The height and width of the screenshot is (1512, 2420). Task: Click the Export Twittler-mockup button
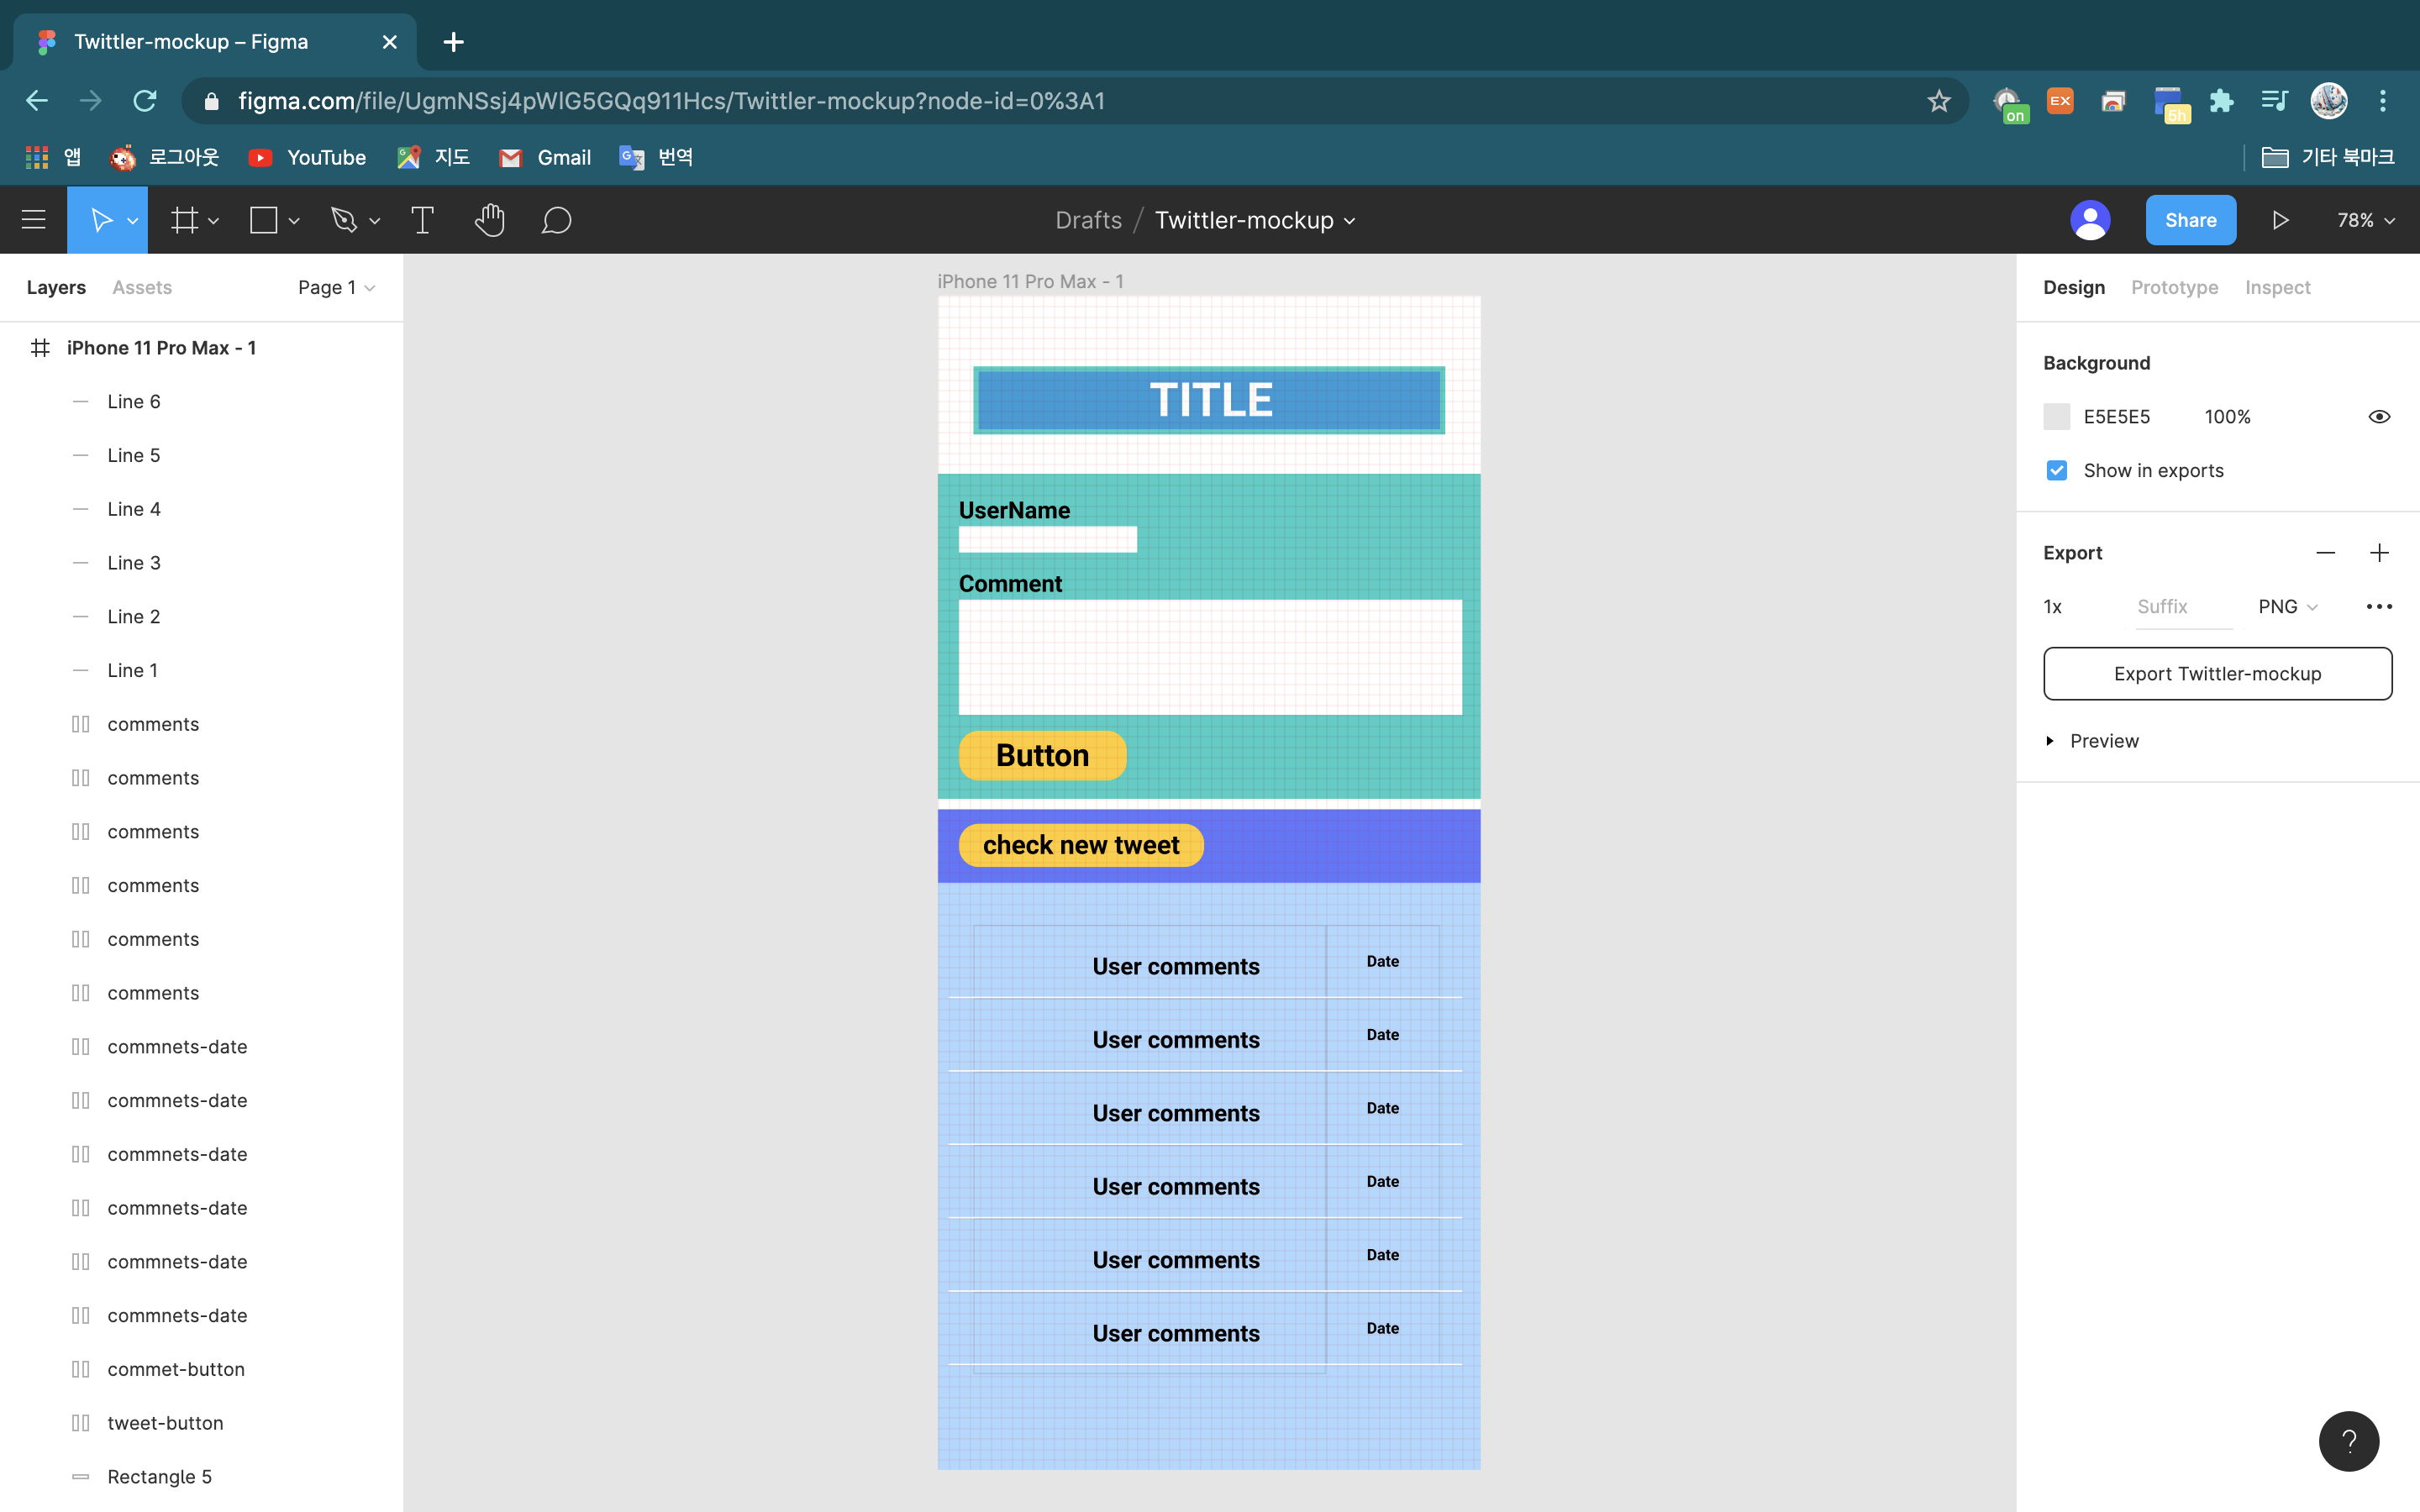pos(2217,674)
